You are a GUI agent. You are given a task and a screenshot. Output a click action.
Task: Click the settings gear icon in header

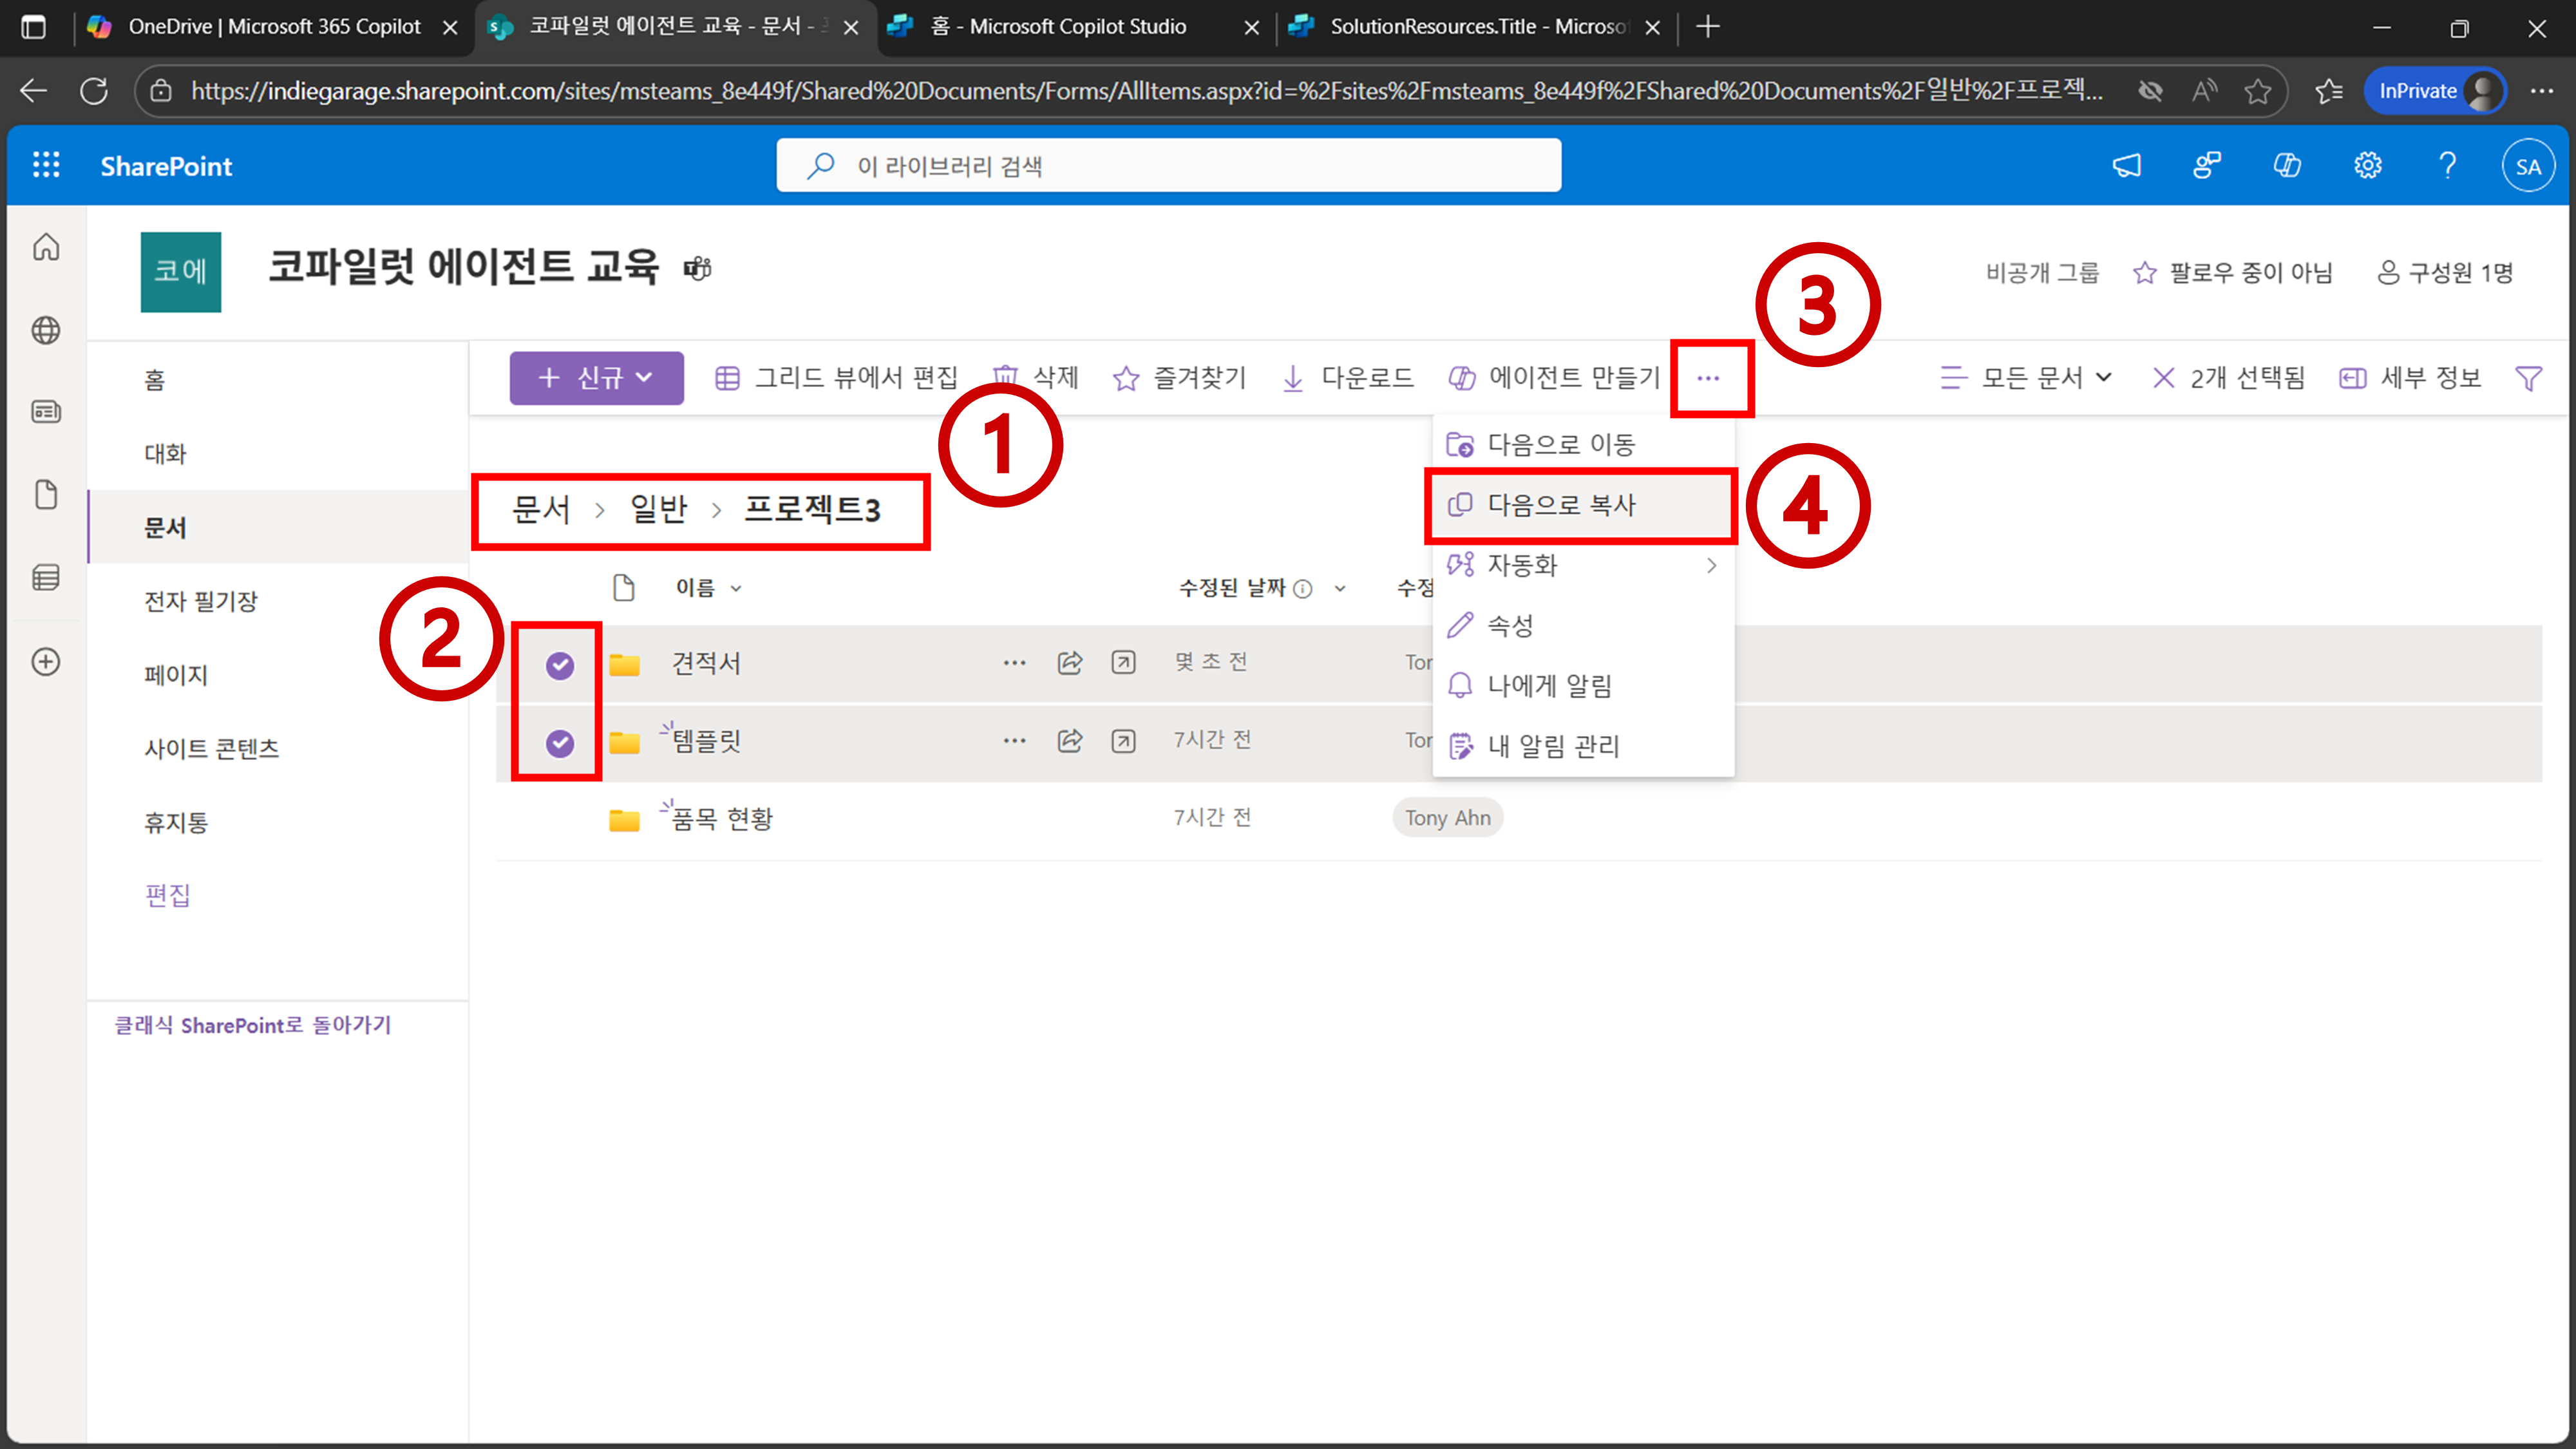(x=2367, y=165)
